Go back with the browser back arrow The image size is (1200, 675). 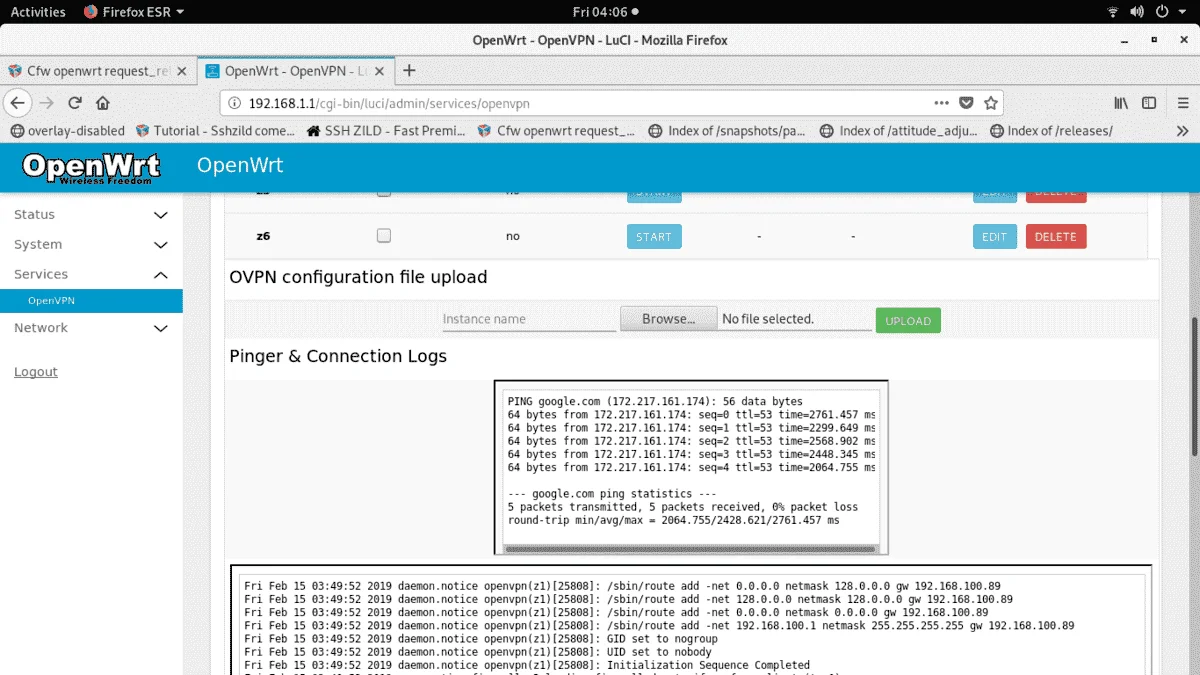(17, 103)
